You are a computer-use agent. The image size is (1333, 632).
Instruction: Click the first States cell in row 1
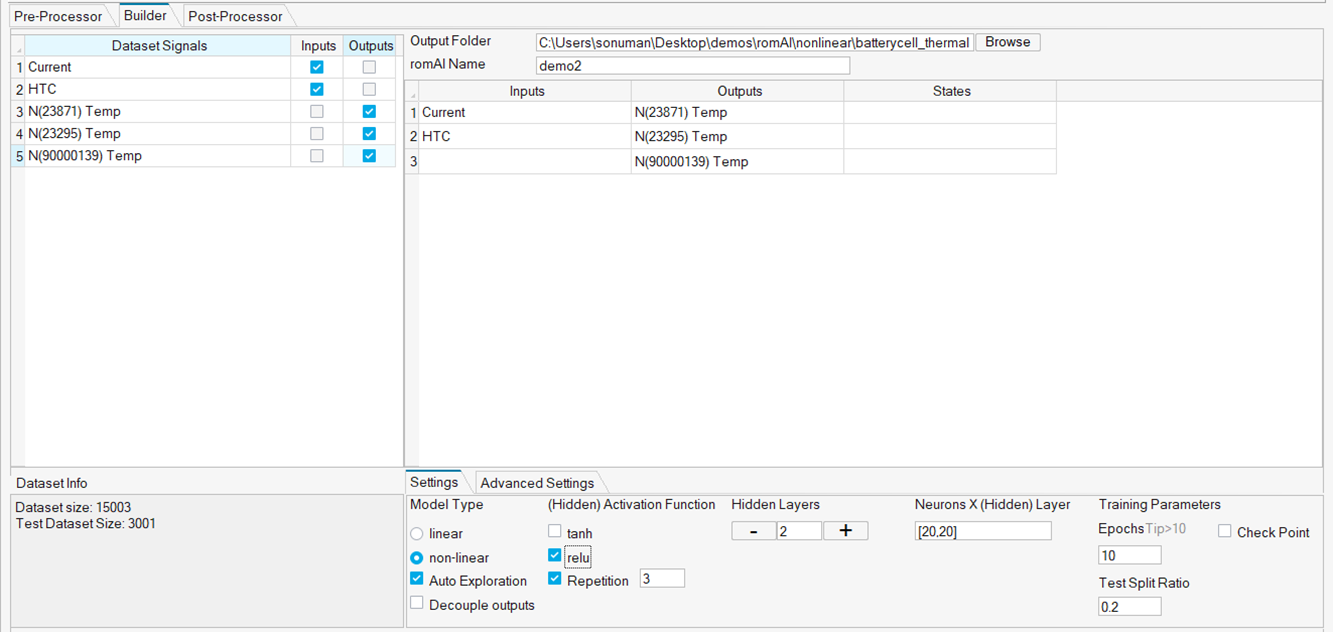coord(951,112)
